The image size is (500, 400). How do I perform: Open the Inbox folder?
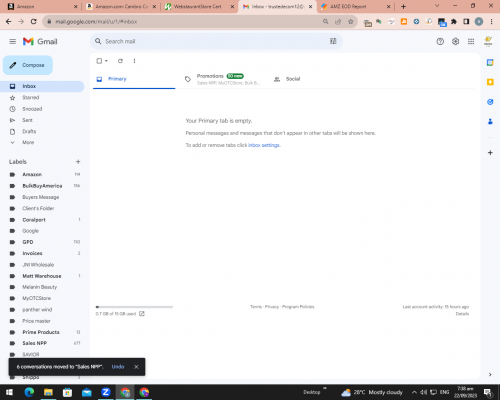[42, 86]
